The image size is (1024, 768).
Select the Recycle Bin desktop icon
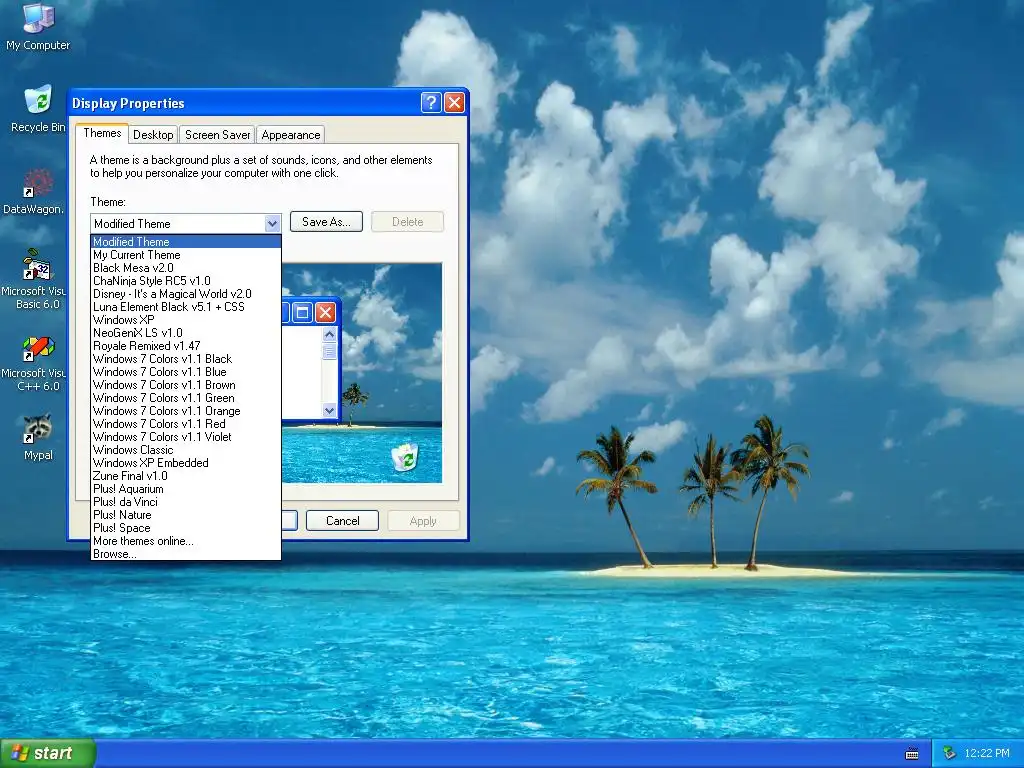[38, 109]
